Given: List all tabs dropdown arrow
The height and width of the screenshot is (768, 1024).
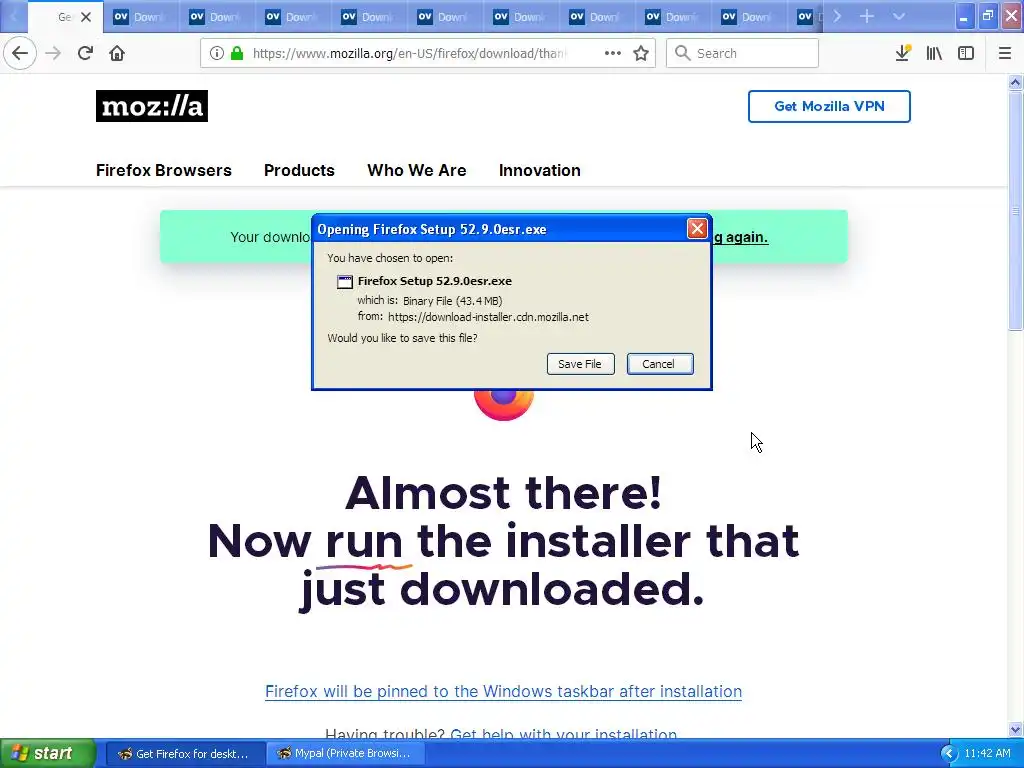Looking at the screenshot, I should [899, 16].
